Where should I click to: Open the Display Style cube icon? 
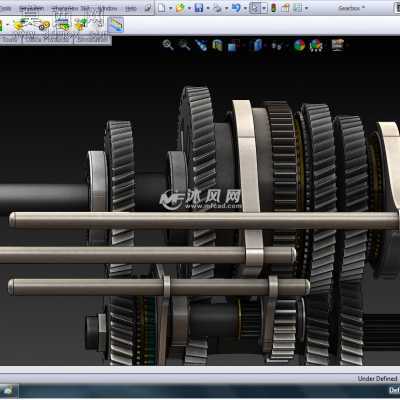pos(258,45)
